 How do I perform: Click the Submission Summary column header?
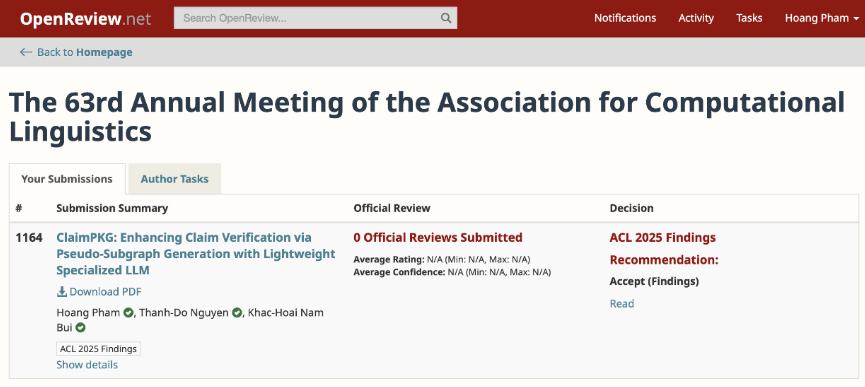point(112,208)
